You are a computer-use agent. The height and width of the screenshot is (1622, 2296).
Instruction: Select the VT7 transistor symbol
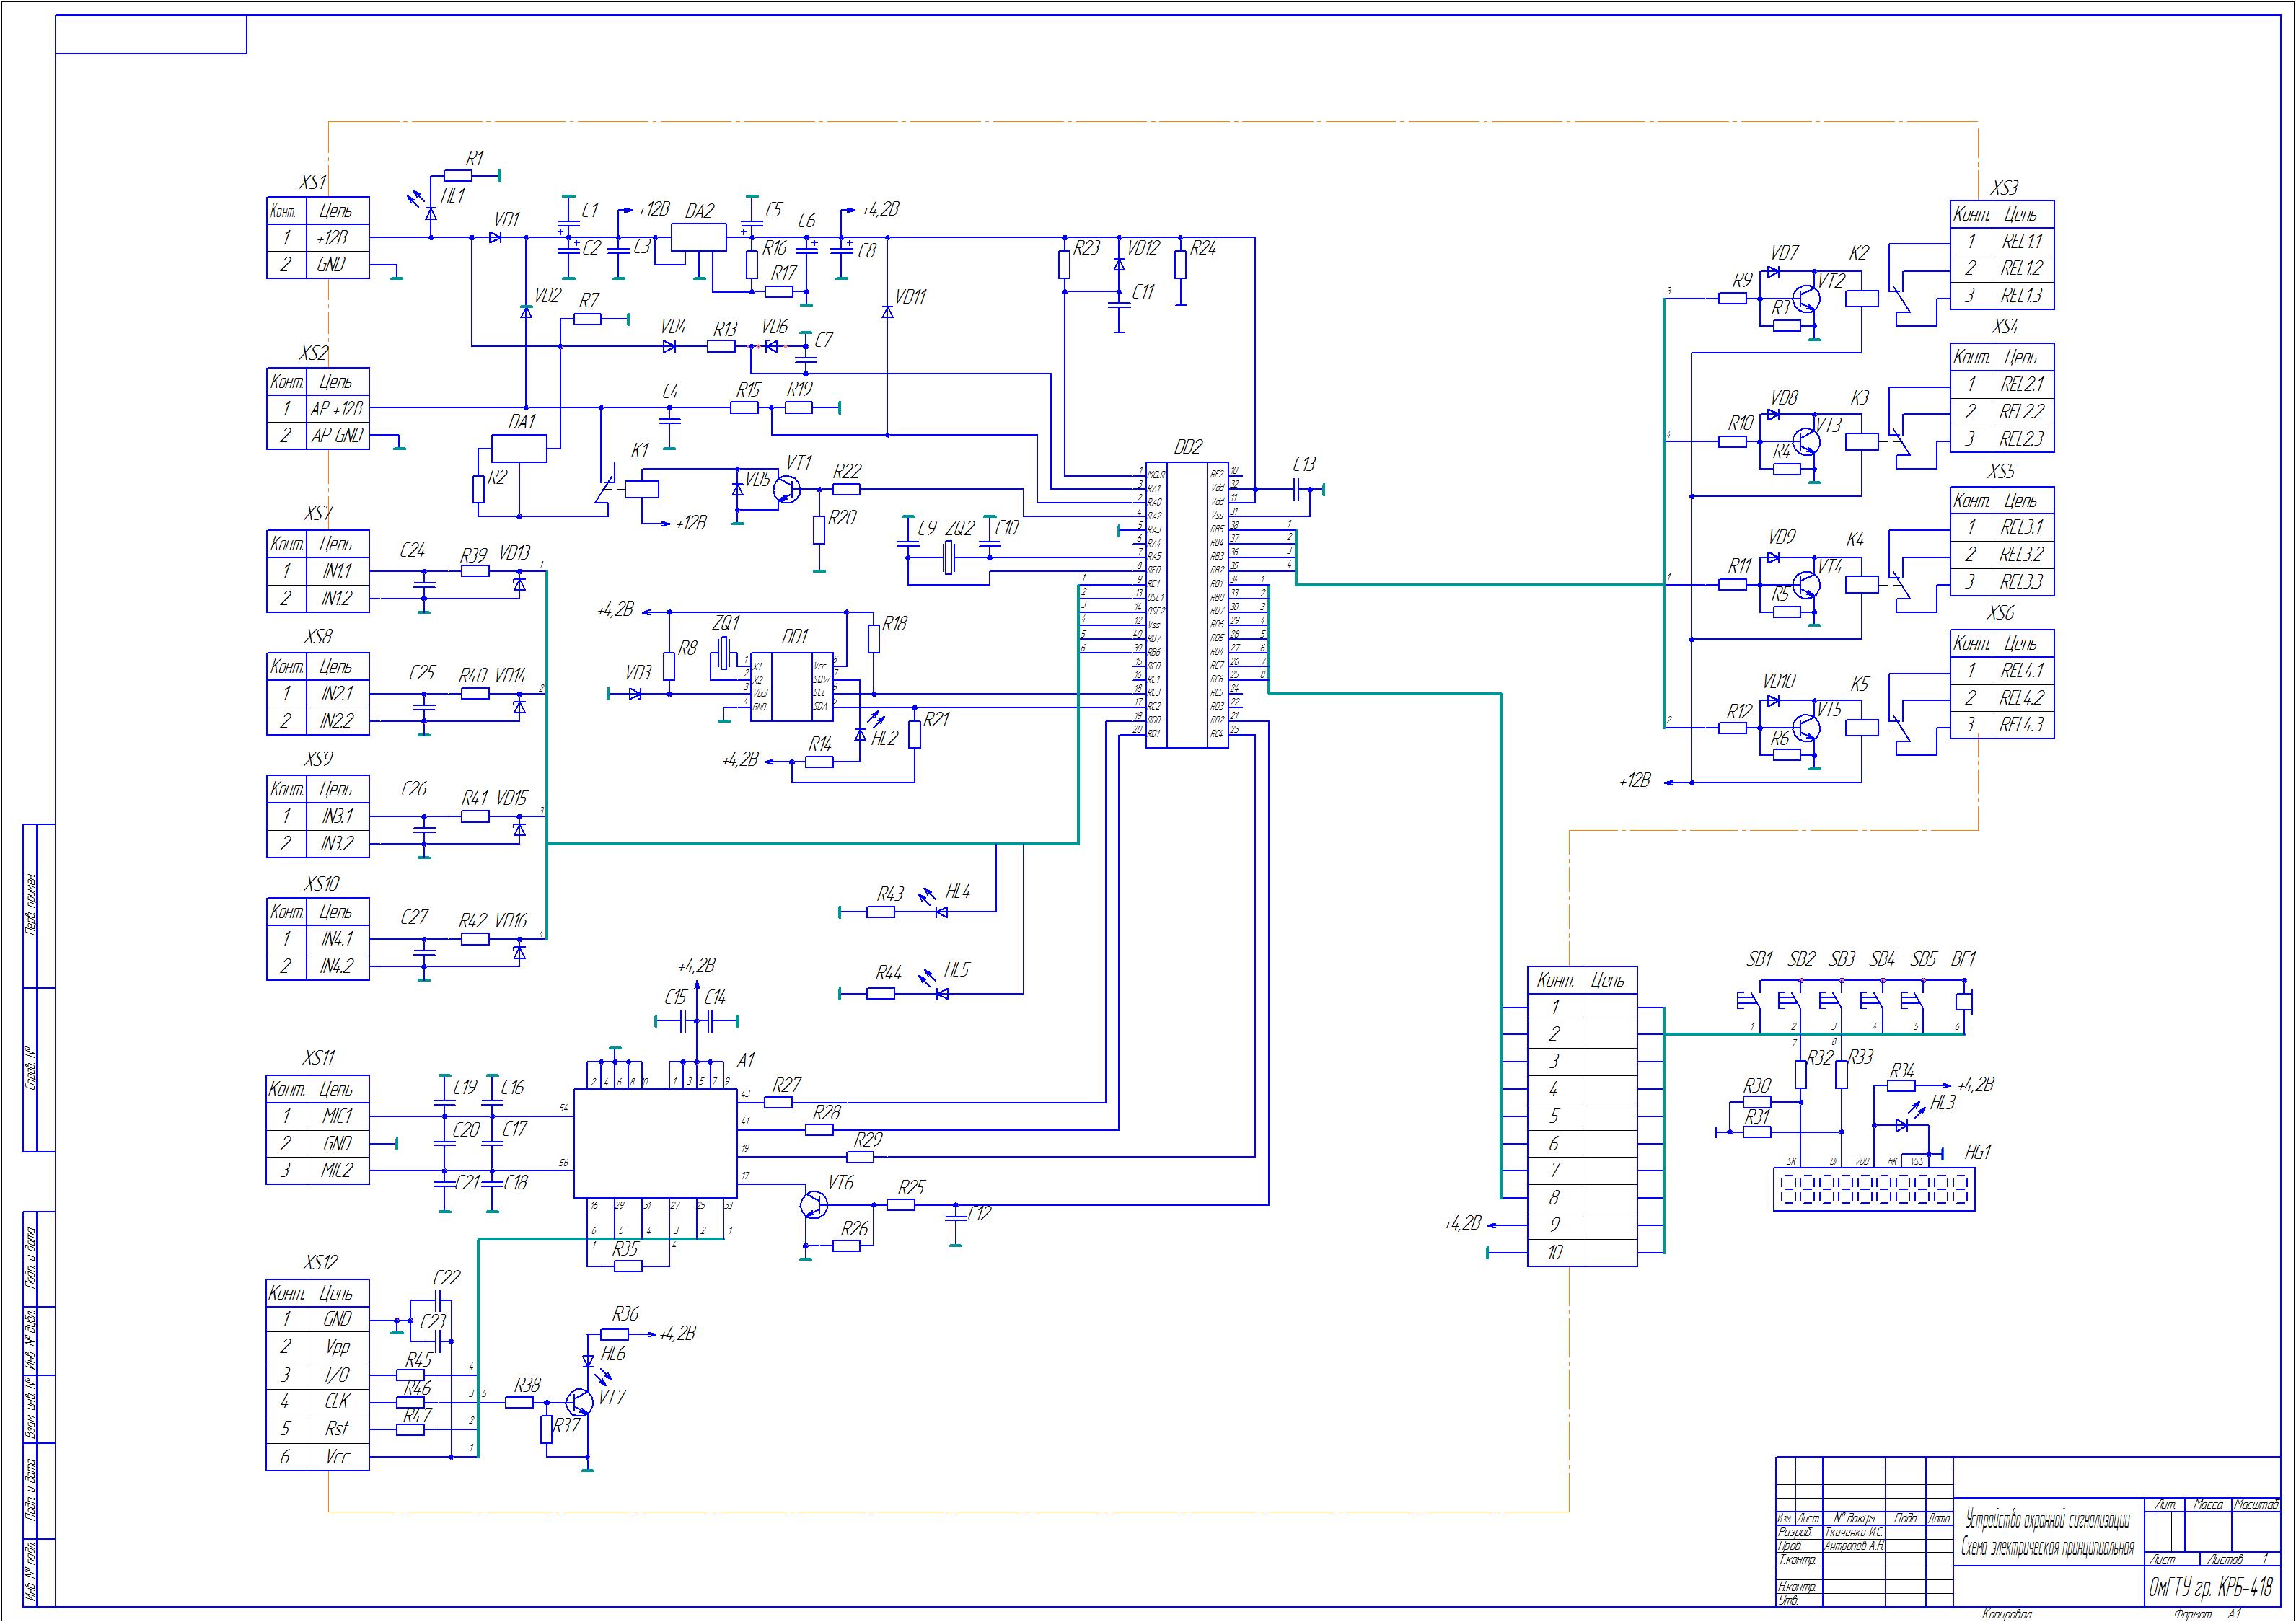click(579, 1402)
